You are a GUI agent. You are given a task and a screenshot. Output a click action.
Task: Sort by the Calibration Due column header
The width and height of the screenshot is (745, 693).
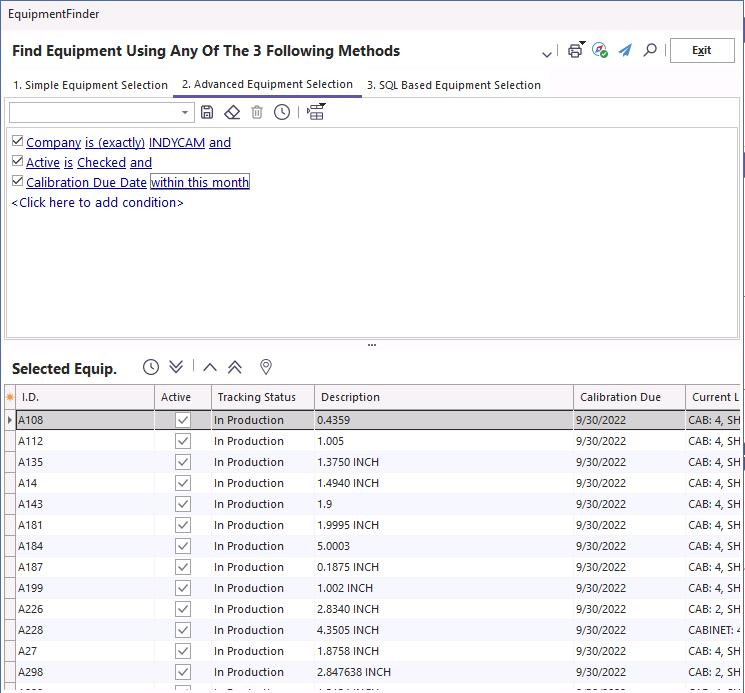point(620,397)
